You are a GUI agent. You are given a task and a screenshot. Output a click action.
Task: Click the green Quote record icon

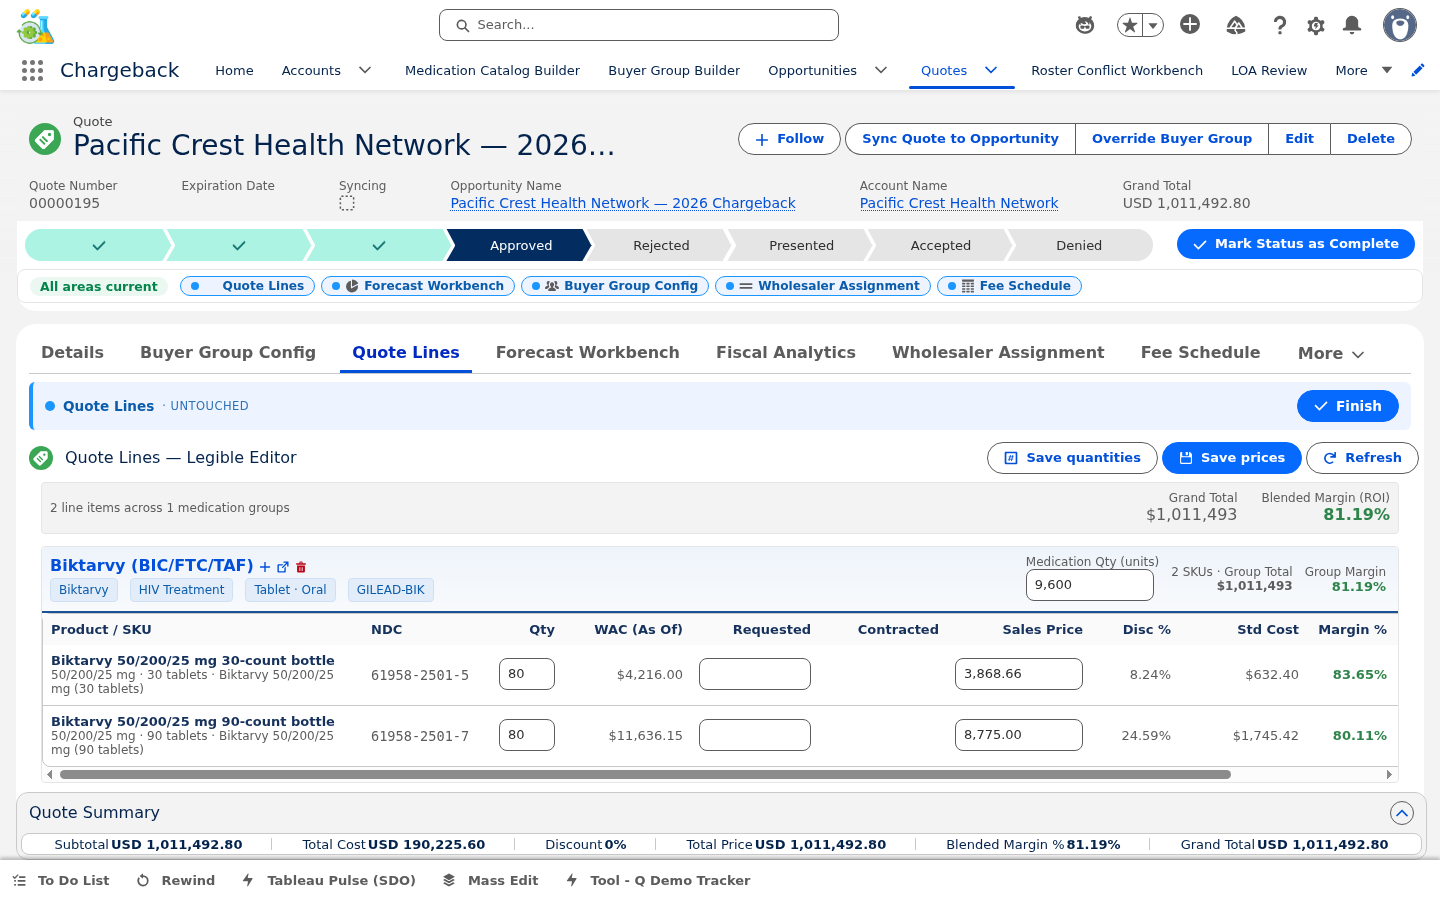click(x=45, y=139)
